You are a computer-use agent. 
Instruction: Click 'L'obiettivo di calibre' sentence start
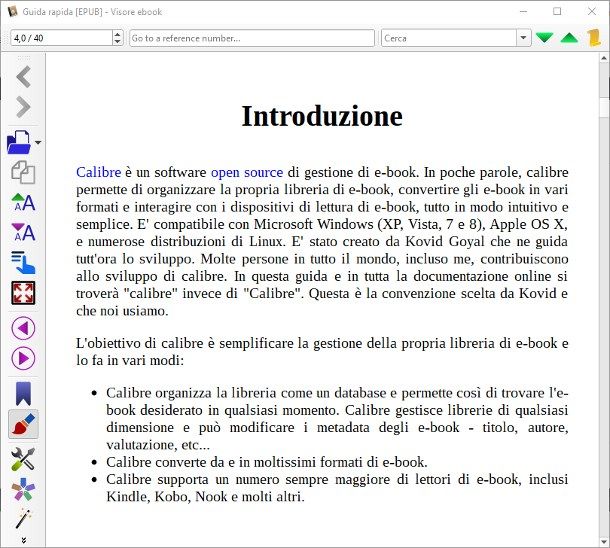coord(140,343)
